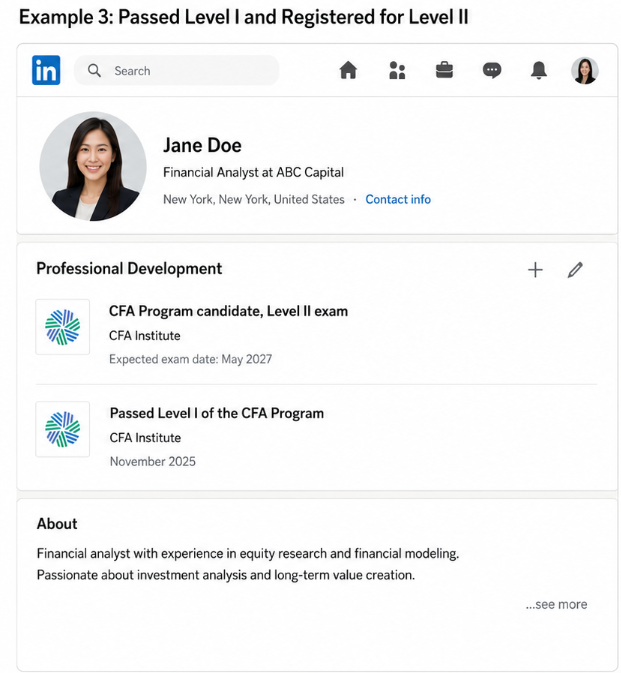
Task: Open Messaging speech bubble icon
Action: point(492,70)
